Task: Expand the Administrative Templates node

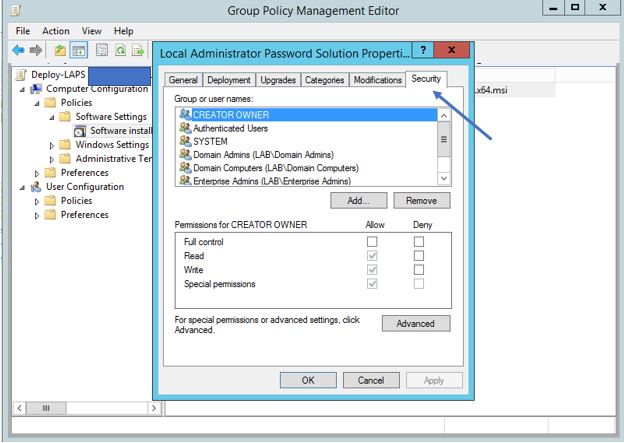Action: (52, 160)
